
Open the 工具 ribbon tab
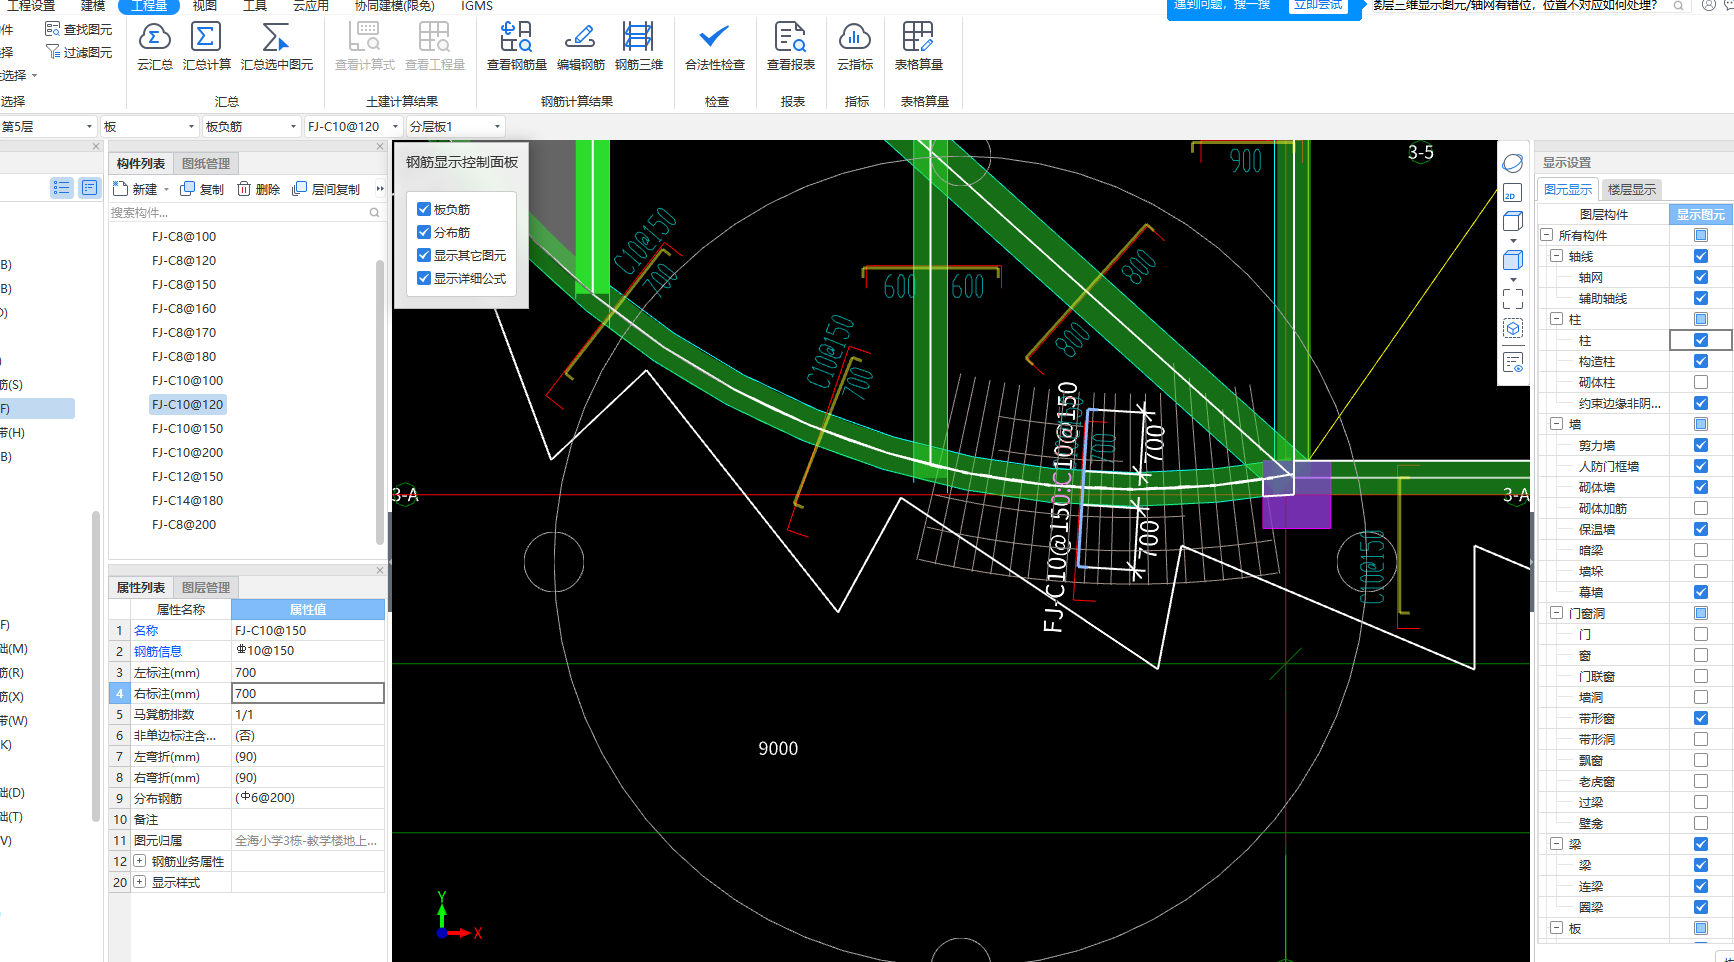click(254, 6)
